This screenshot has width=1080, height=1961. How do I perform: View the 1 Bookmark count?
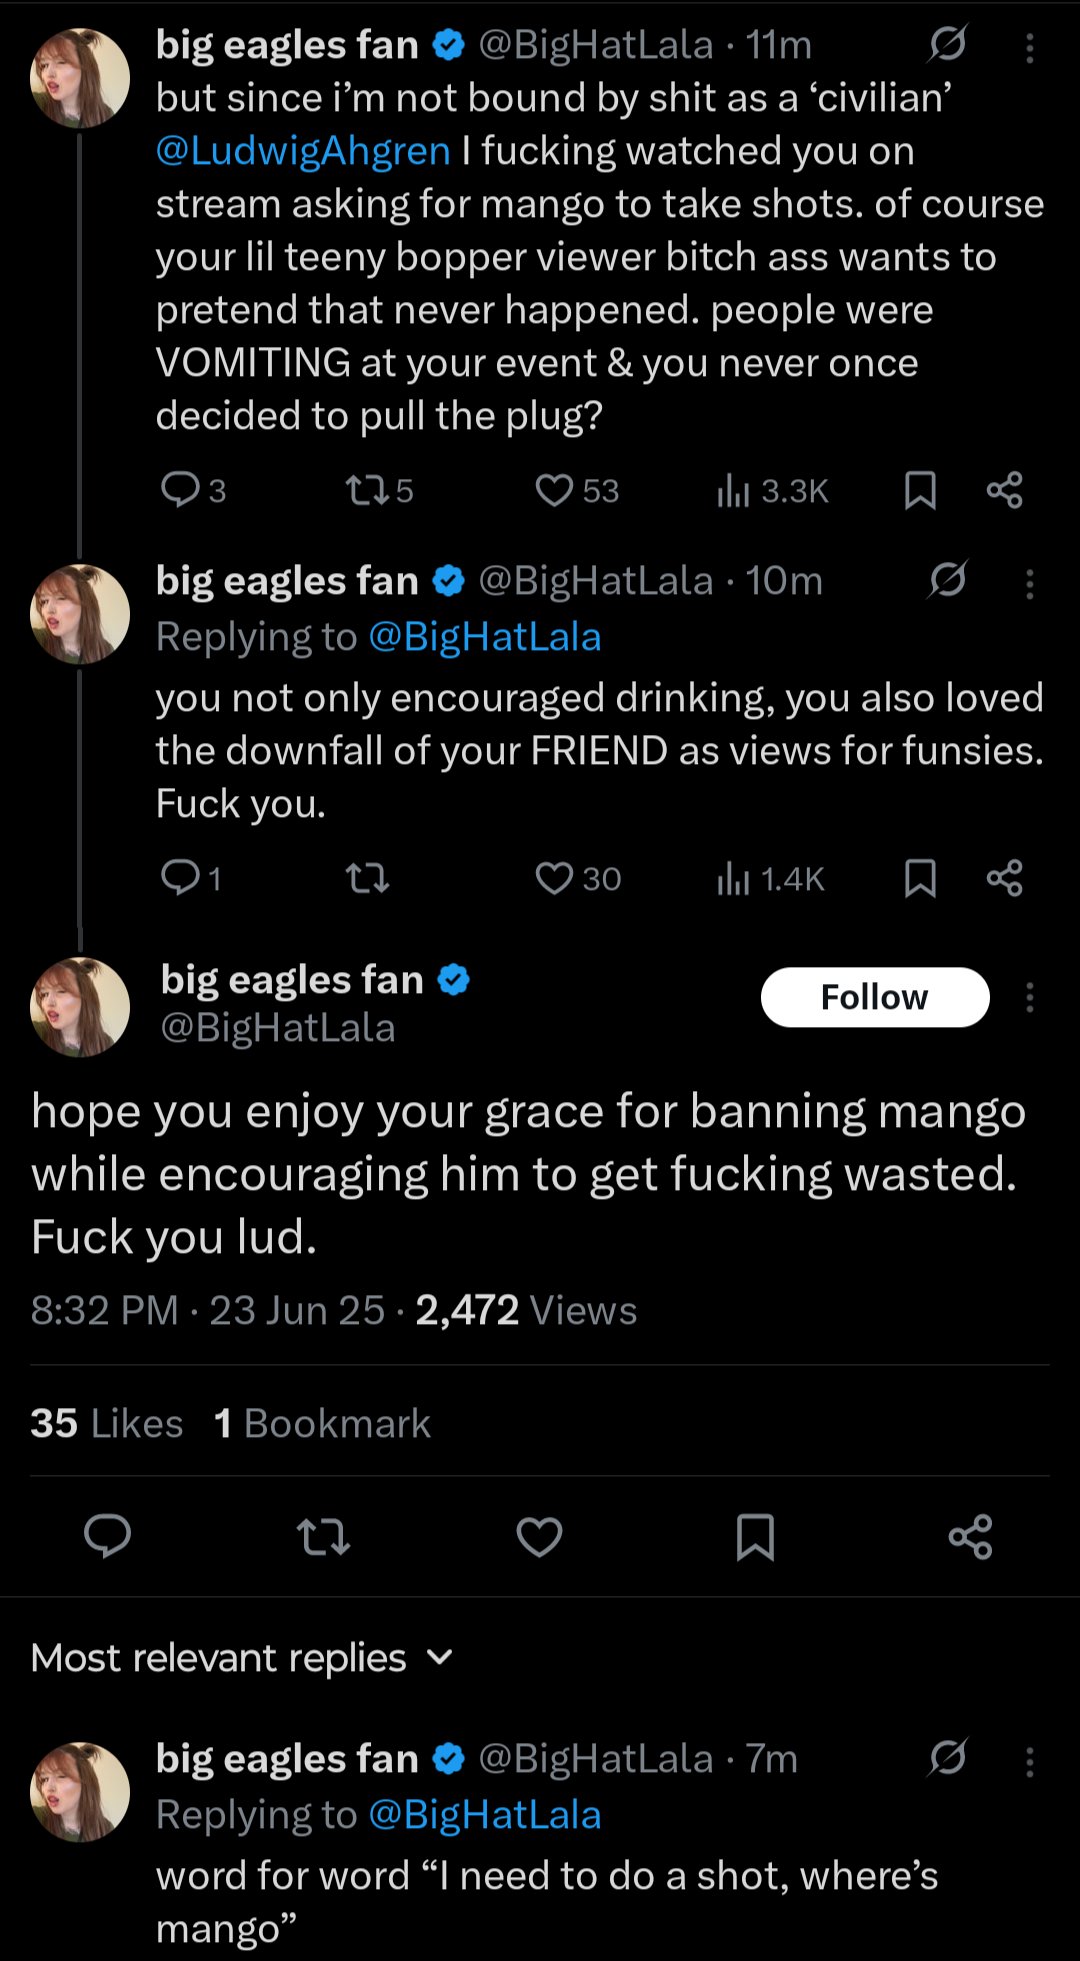coord(322,1423)
